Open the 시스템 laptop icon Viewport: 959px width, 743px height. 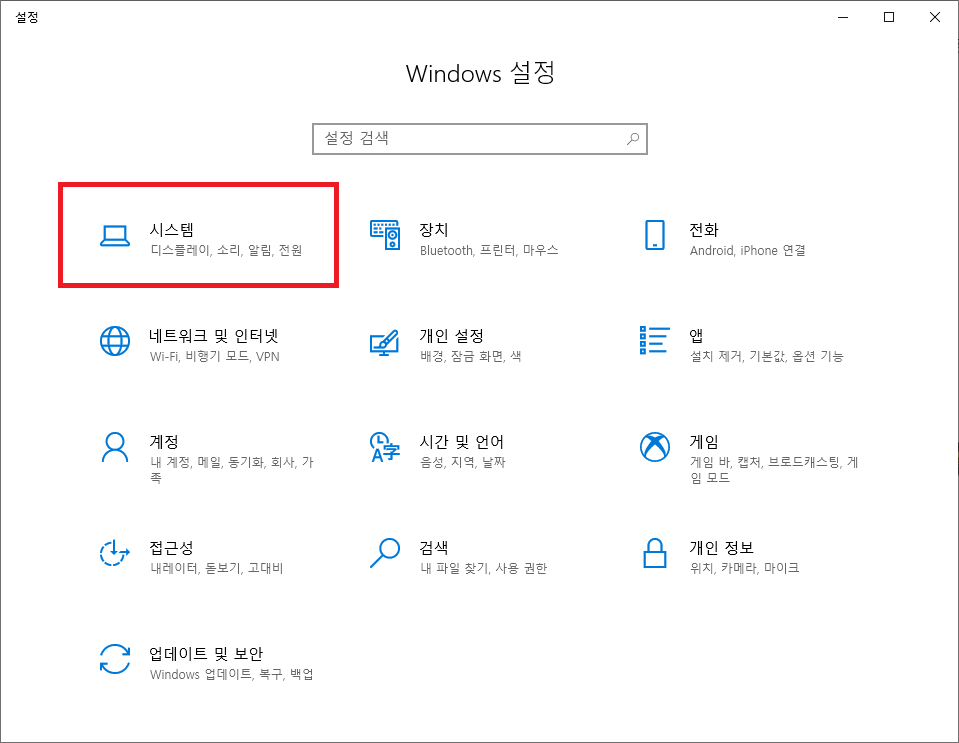tap(115, 236)
